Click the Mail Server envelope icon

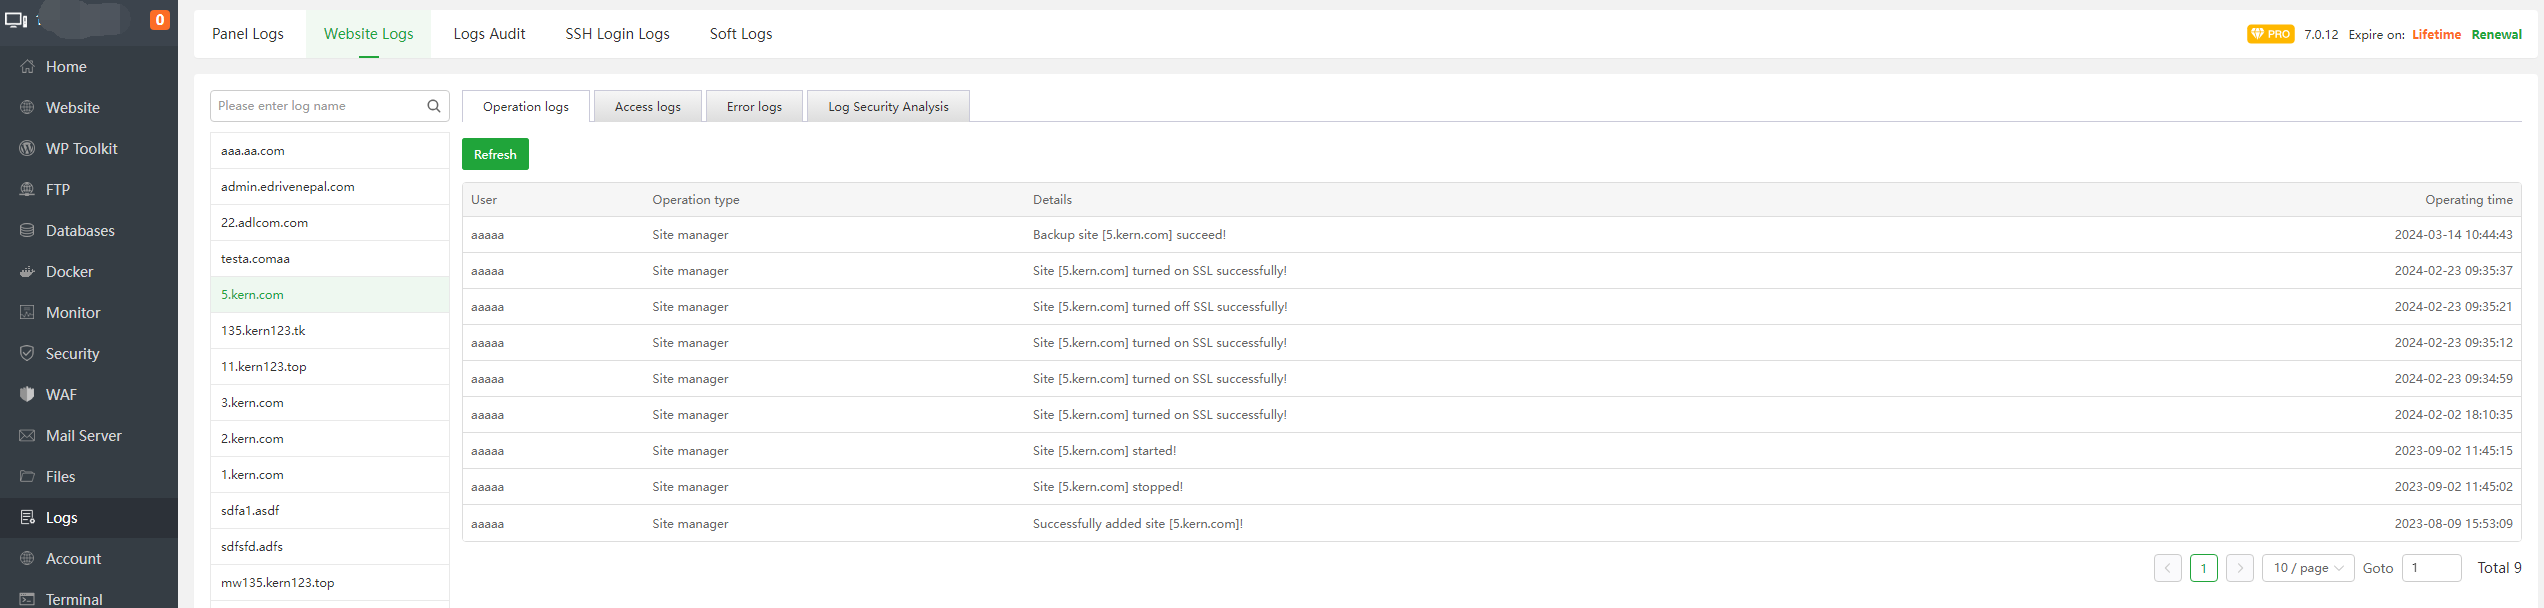pos(27,436)
